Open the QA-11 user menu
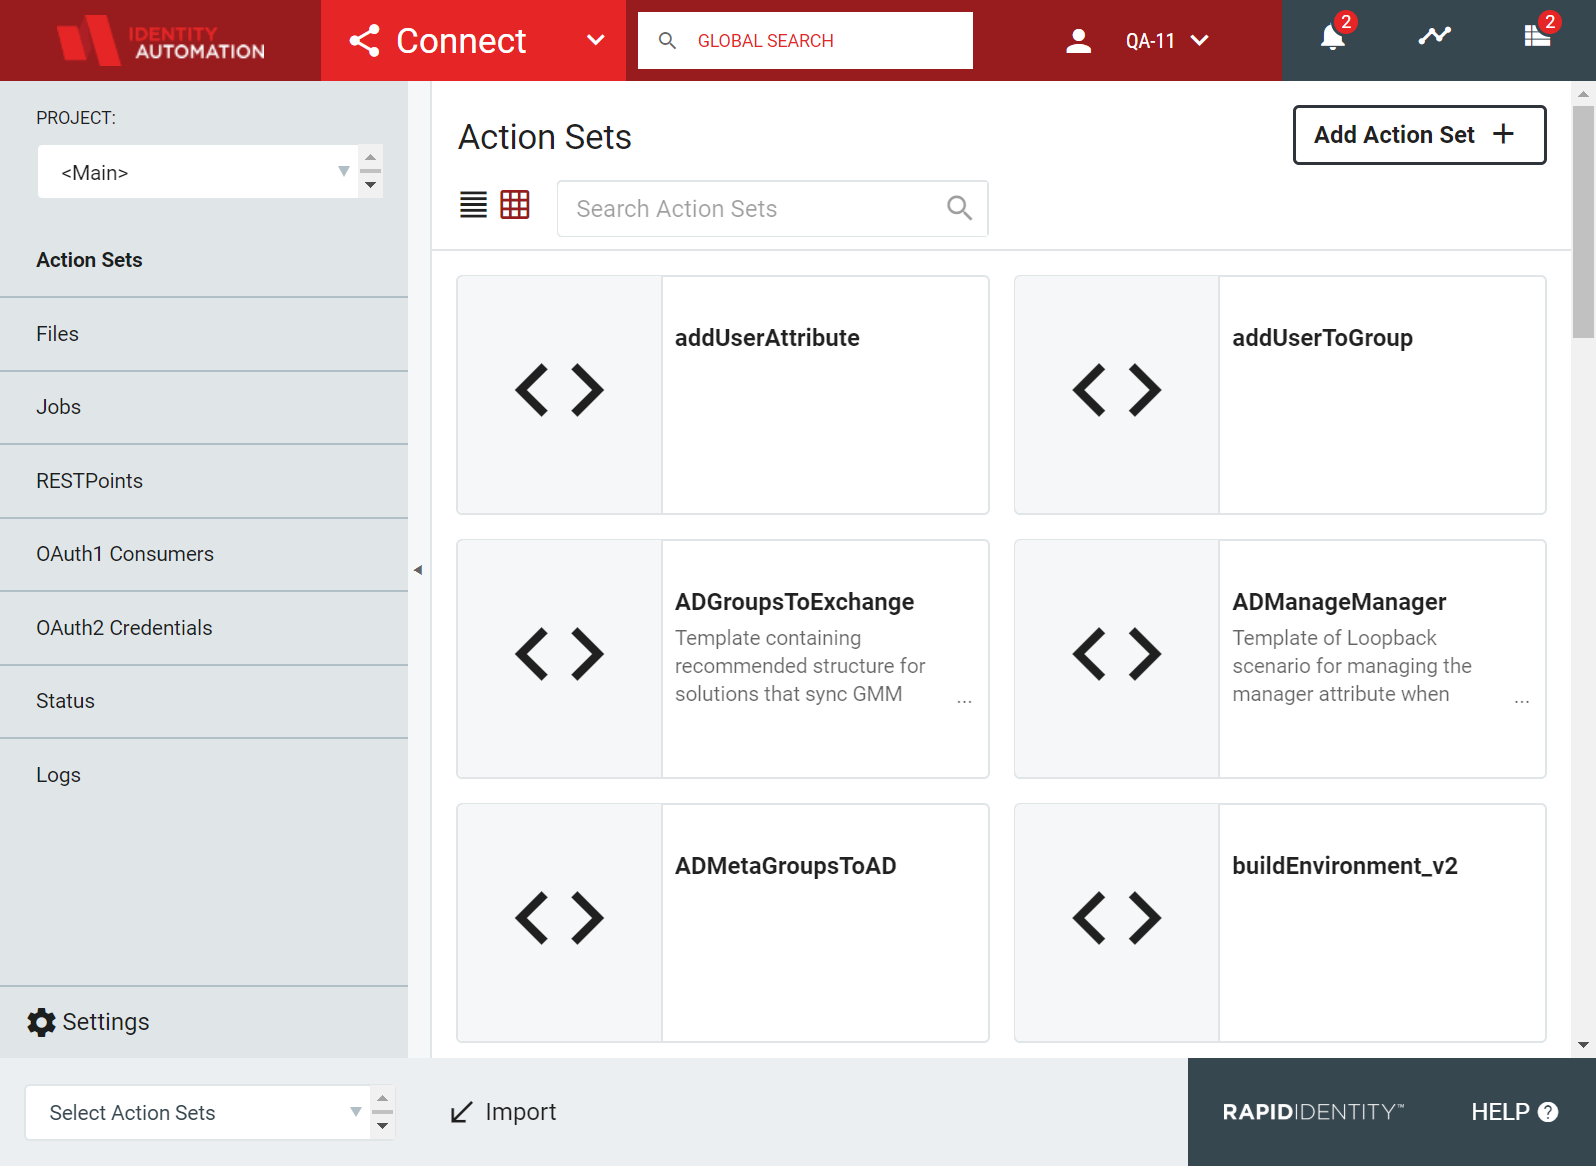This screenshot has width=1596, height=1166. 1167,41
